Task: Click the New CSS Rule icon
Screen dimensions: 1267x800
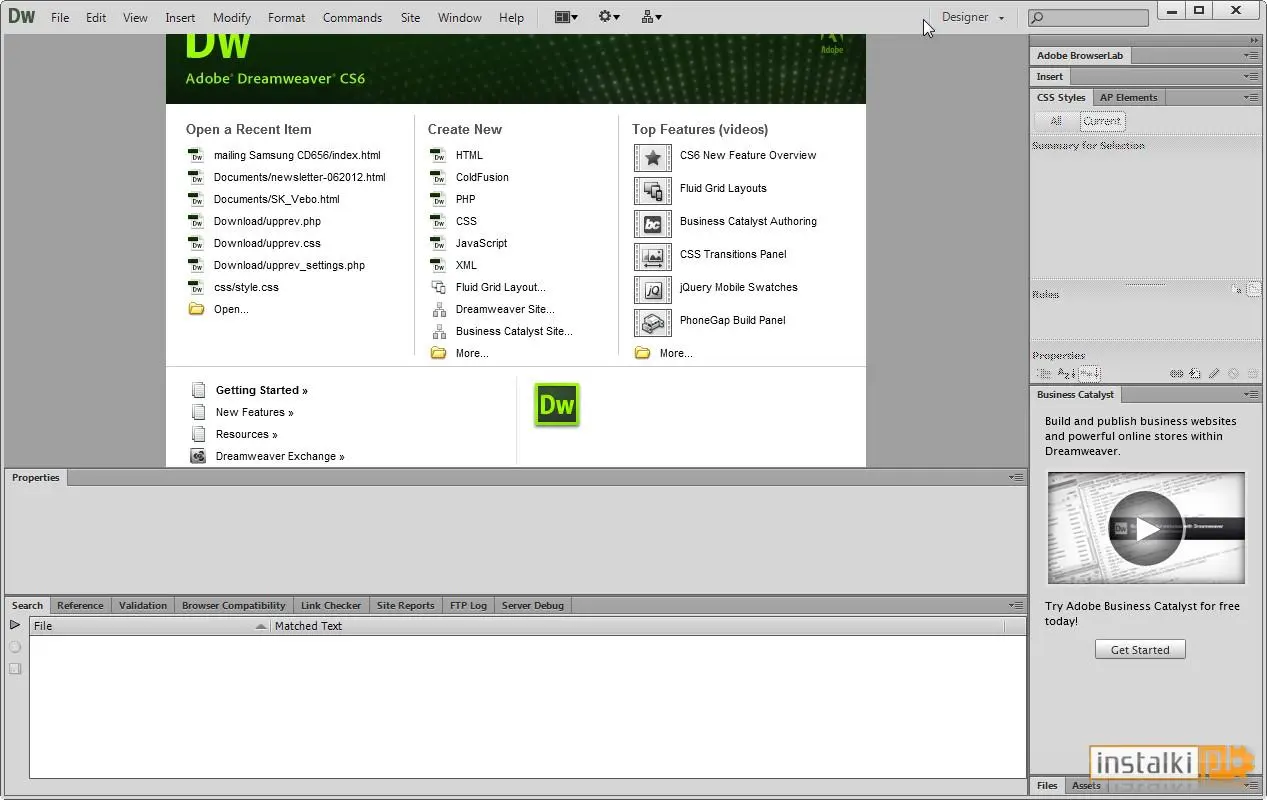Action: click(x=1195, y=374)
